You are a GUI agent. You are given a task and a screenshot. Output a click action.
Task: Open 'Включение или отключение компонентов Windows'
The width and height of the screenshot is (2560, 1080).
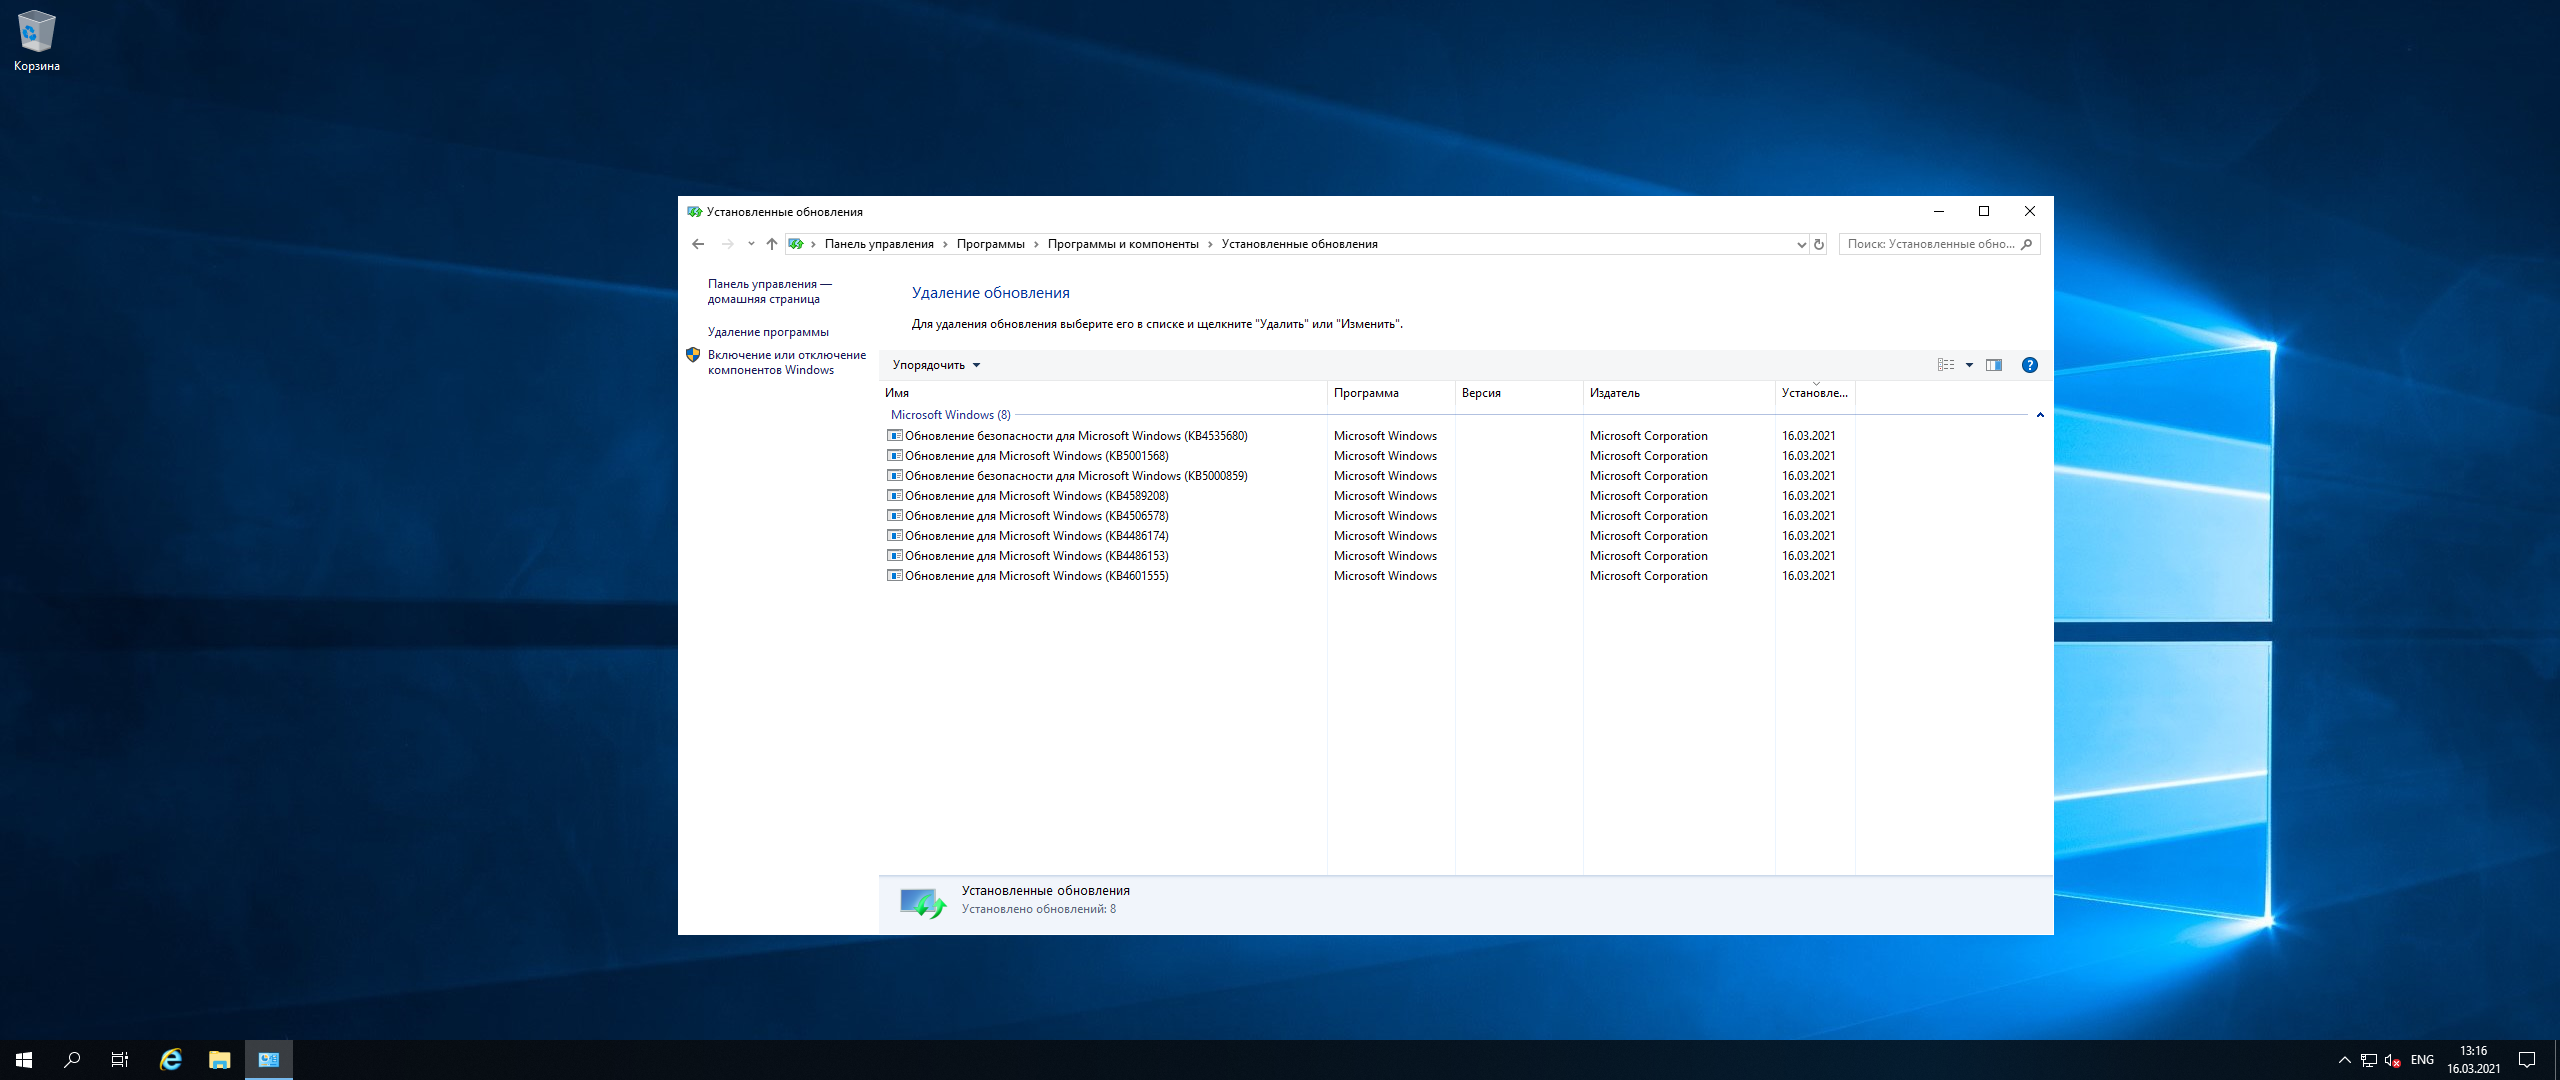pos(787,362)
